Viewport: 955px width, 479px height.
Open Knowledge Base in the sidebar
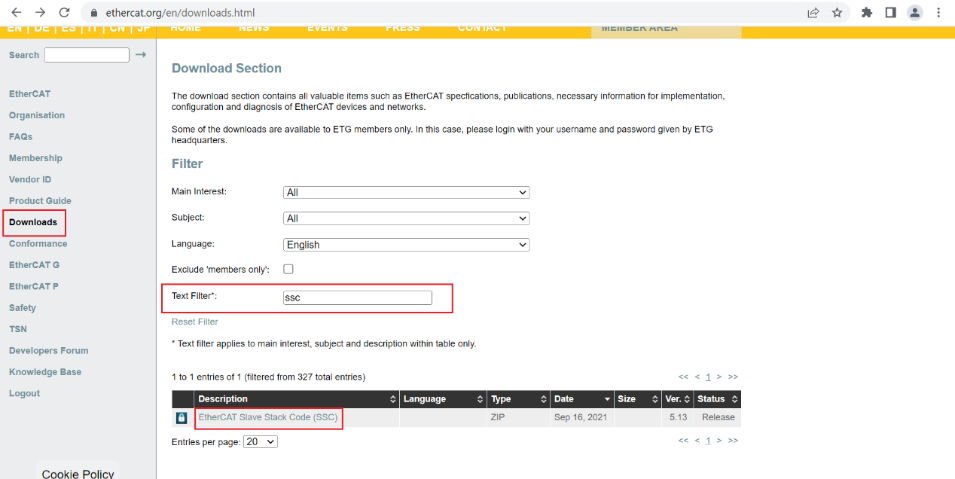point(45,372)
